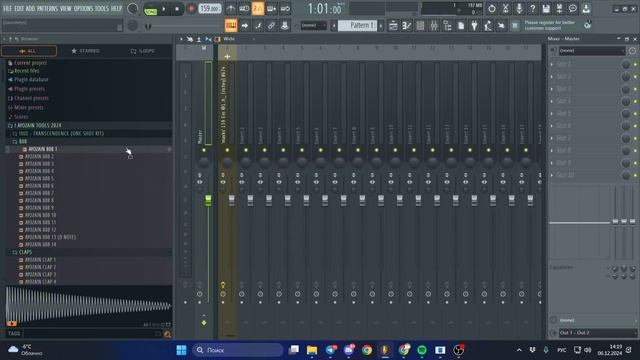Open the snap selector dropdown showing (none)
Screen dimensions: 640x360
313,26
